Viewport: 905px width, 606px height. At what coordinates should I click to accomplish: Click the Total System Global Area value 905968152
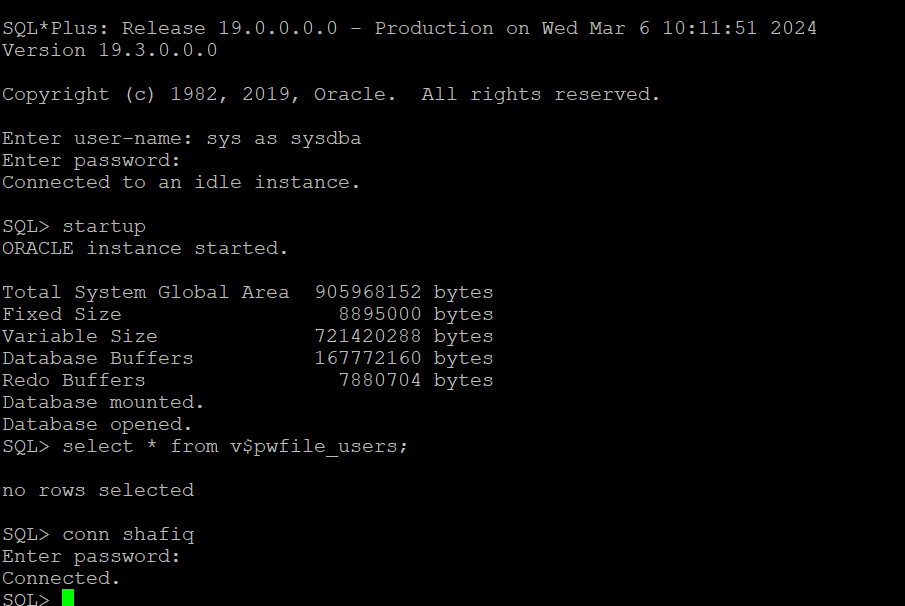pos(368,292)
